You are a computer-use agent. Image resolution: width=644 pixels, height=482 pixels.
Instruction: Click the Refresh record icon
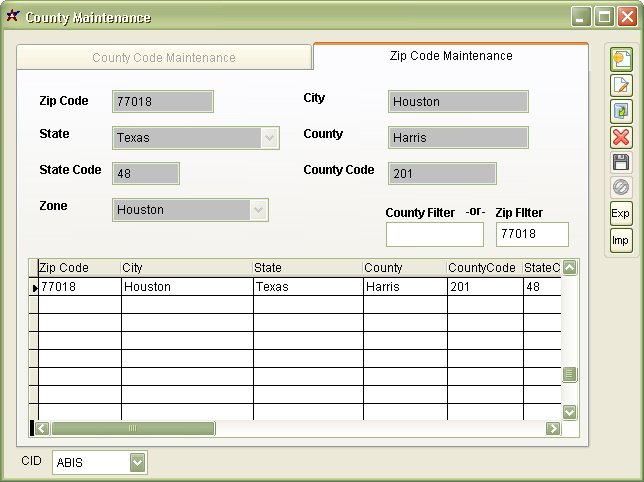pyautogui.click(x=621, y=111)
